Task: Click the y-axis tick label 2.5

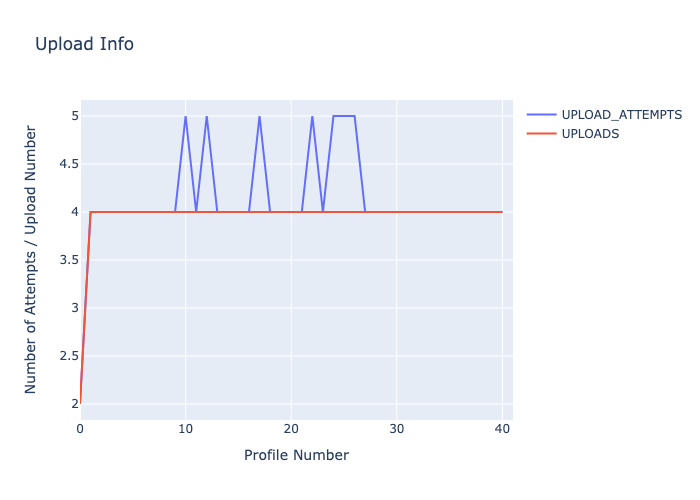Action: pos(65,356)
